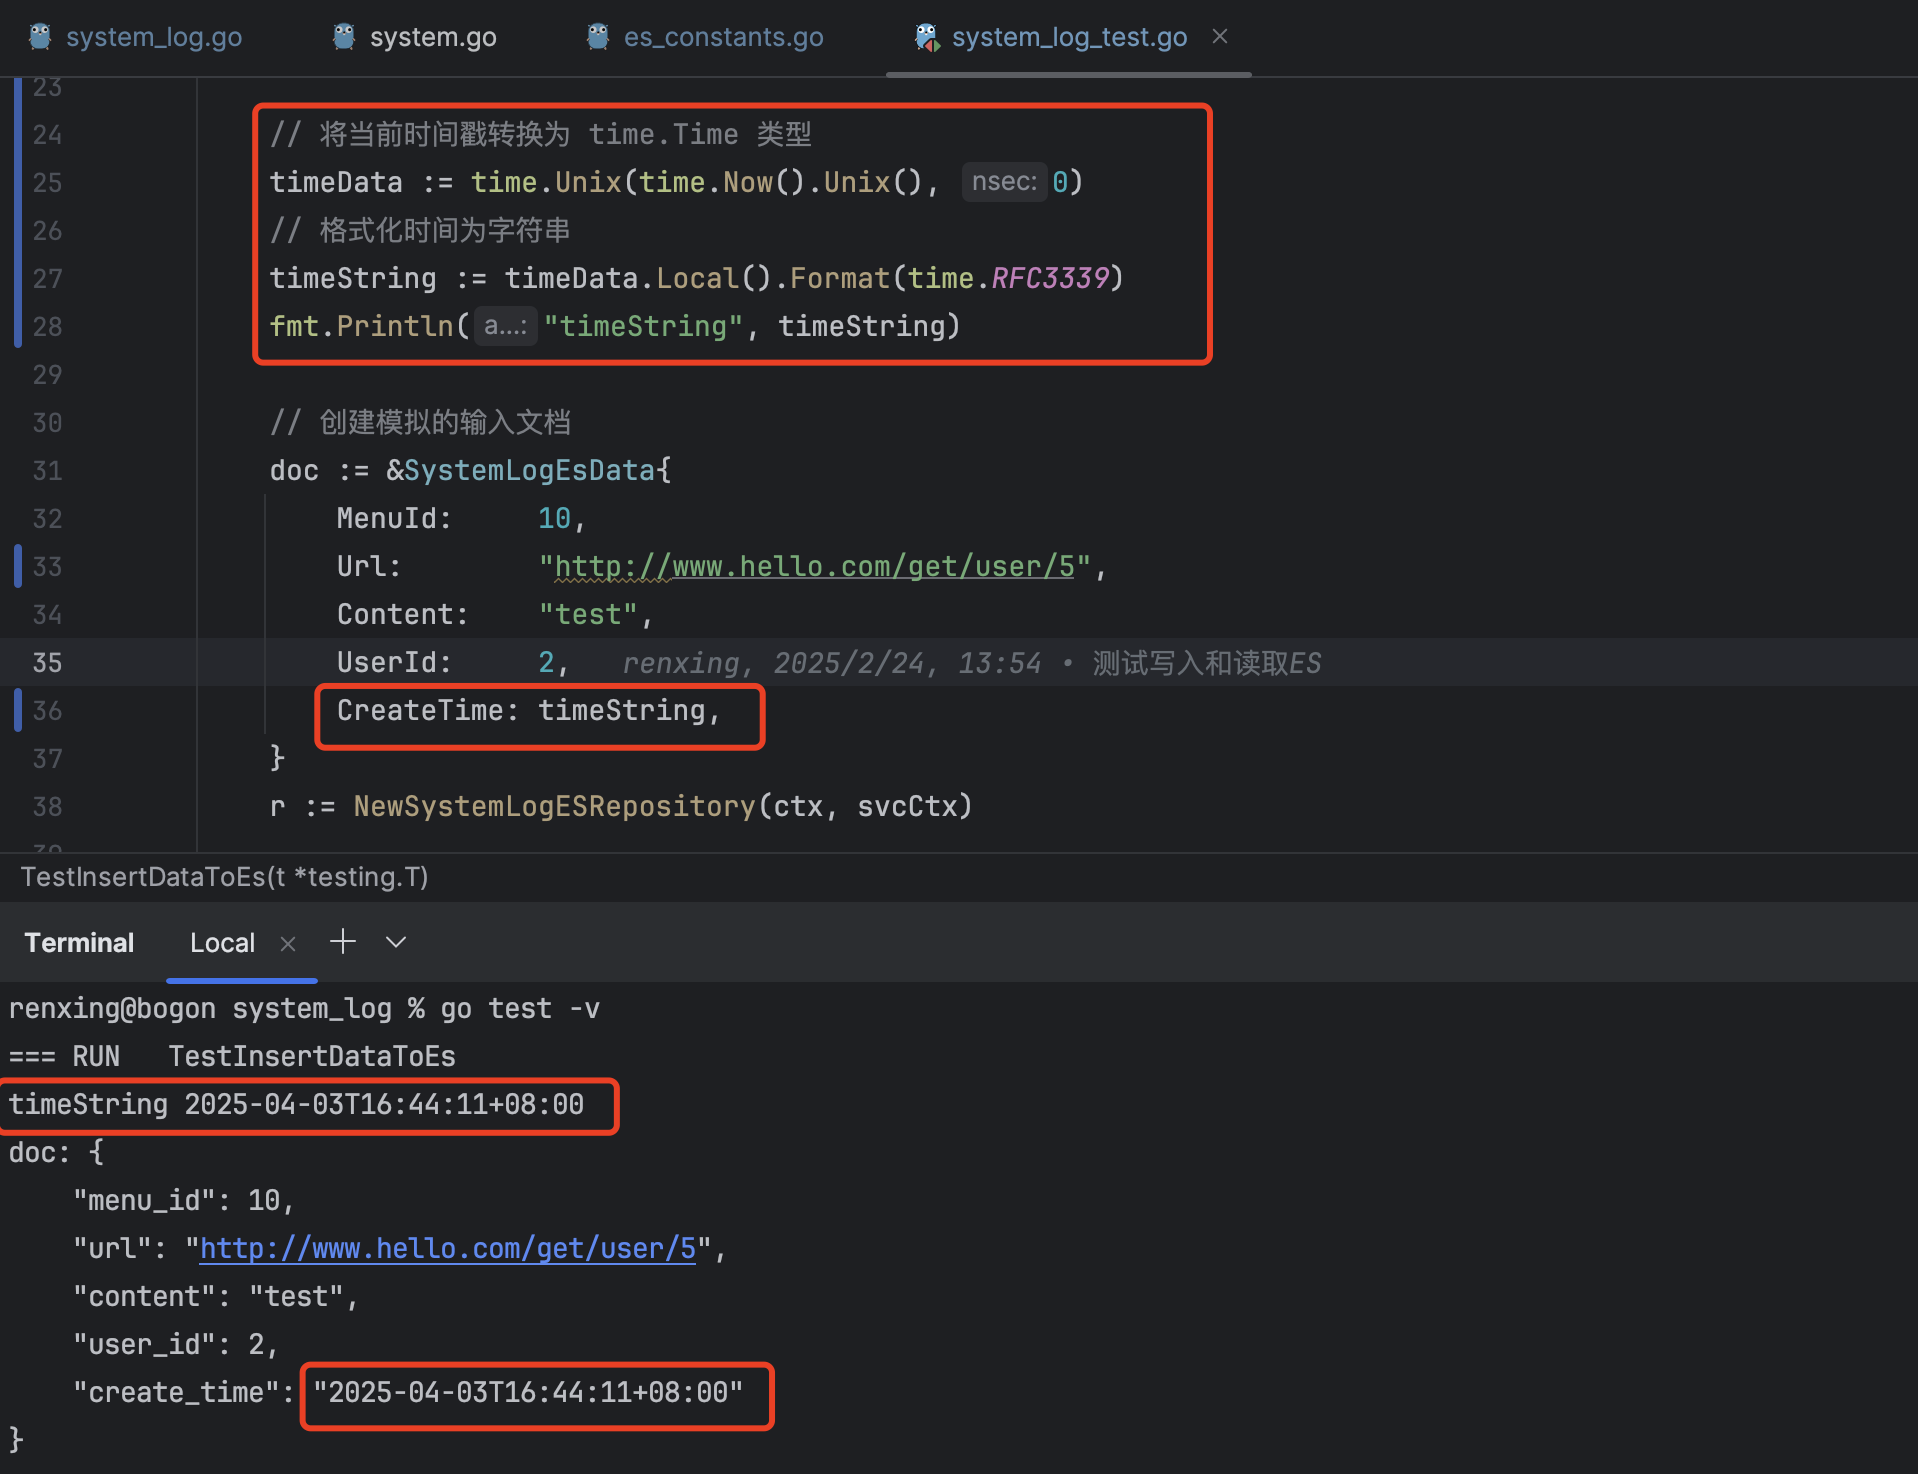Click the URL string in the Url field code

(815, 567)
